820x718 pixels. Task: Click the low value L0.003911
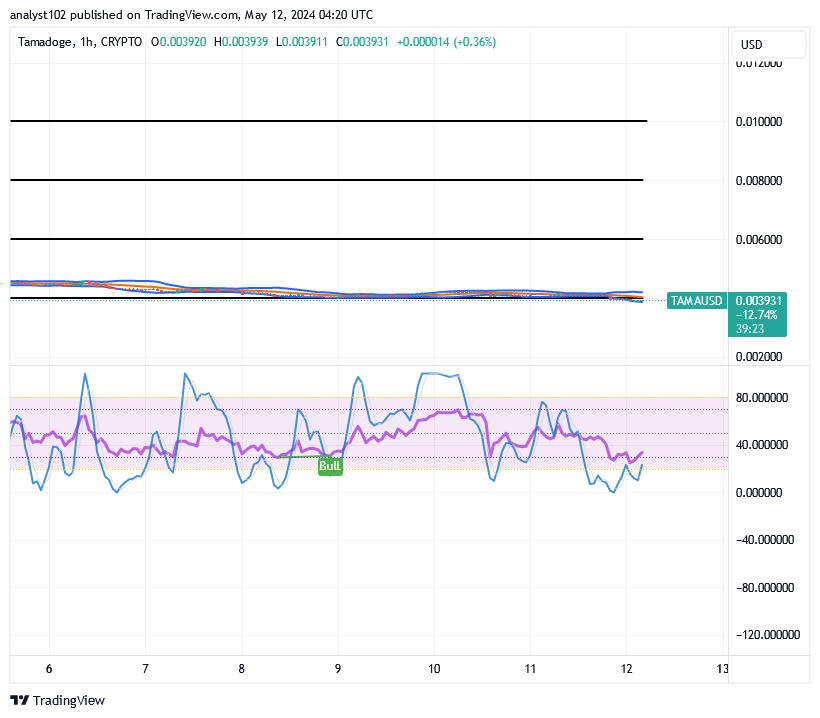pyautogui.click(x=302, y=42)
